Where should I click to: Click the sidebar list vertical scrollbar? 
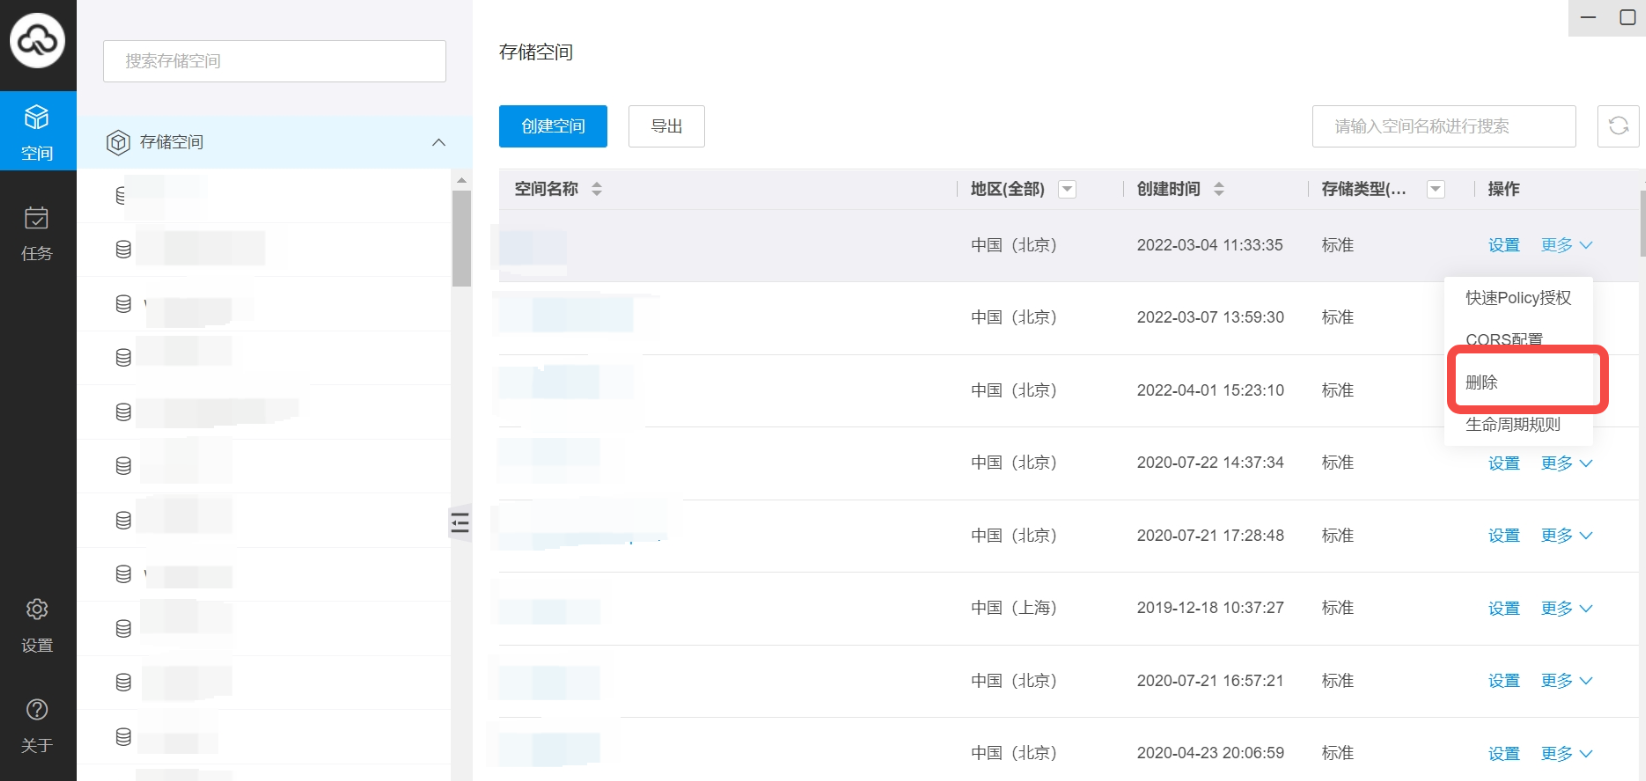point(461,240)
